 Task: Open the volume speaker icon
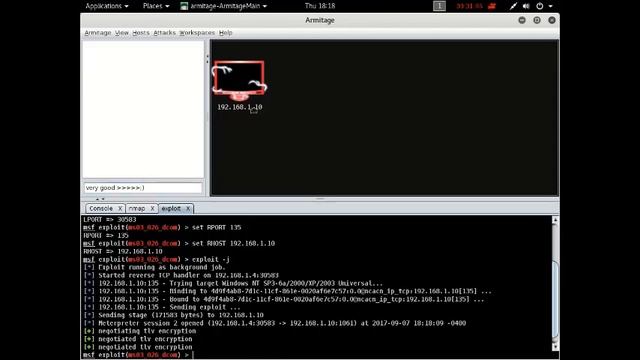526,6
